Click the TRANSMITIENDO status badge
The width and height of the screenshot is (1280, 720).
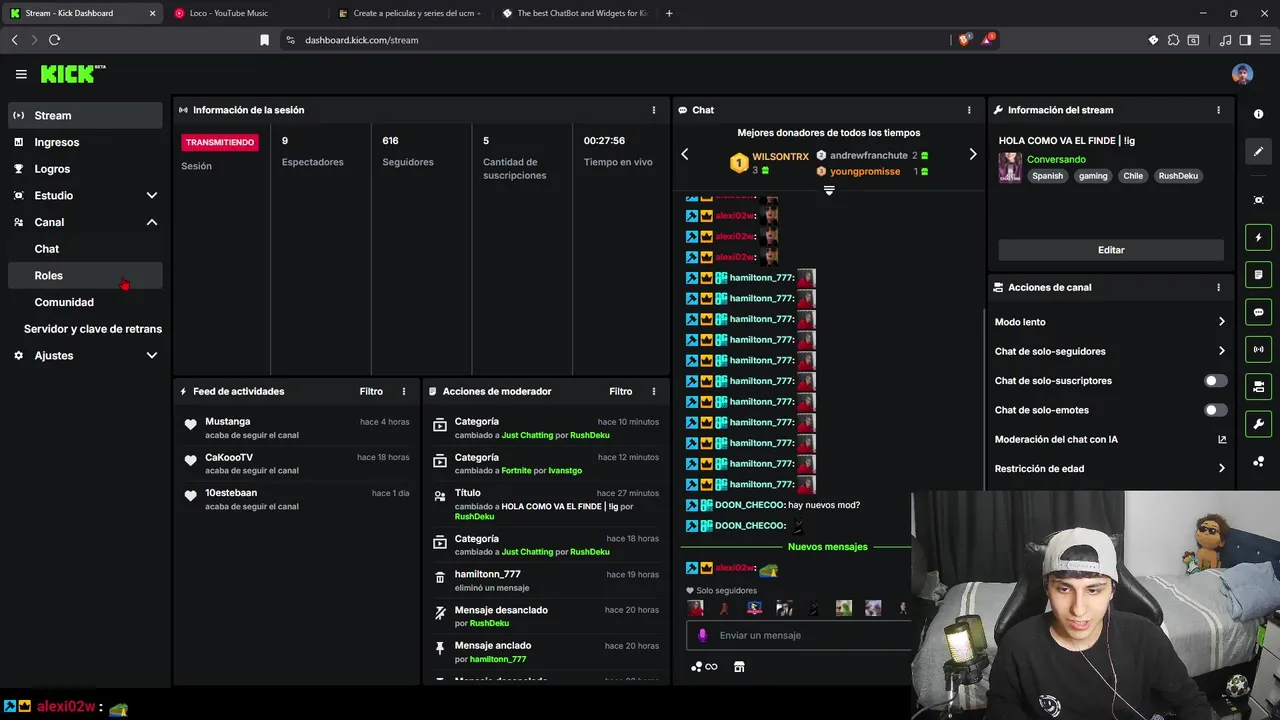point(219,142)
